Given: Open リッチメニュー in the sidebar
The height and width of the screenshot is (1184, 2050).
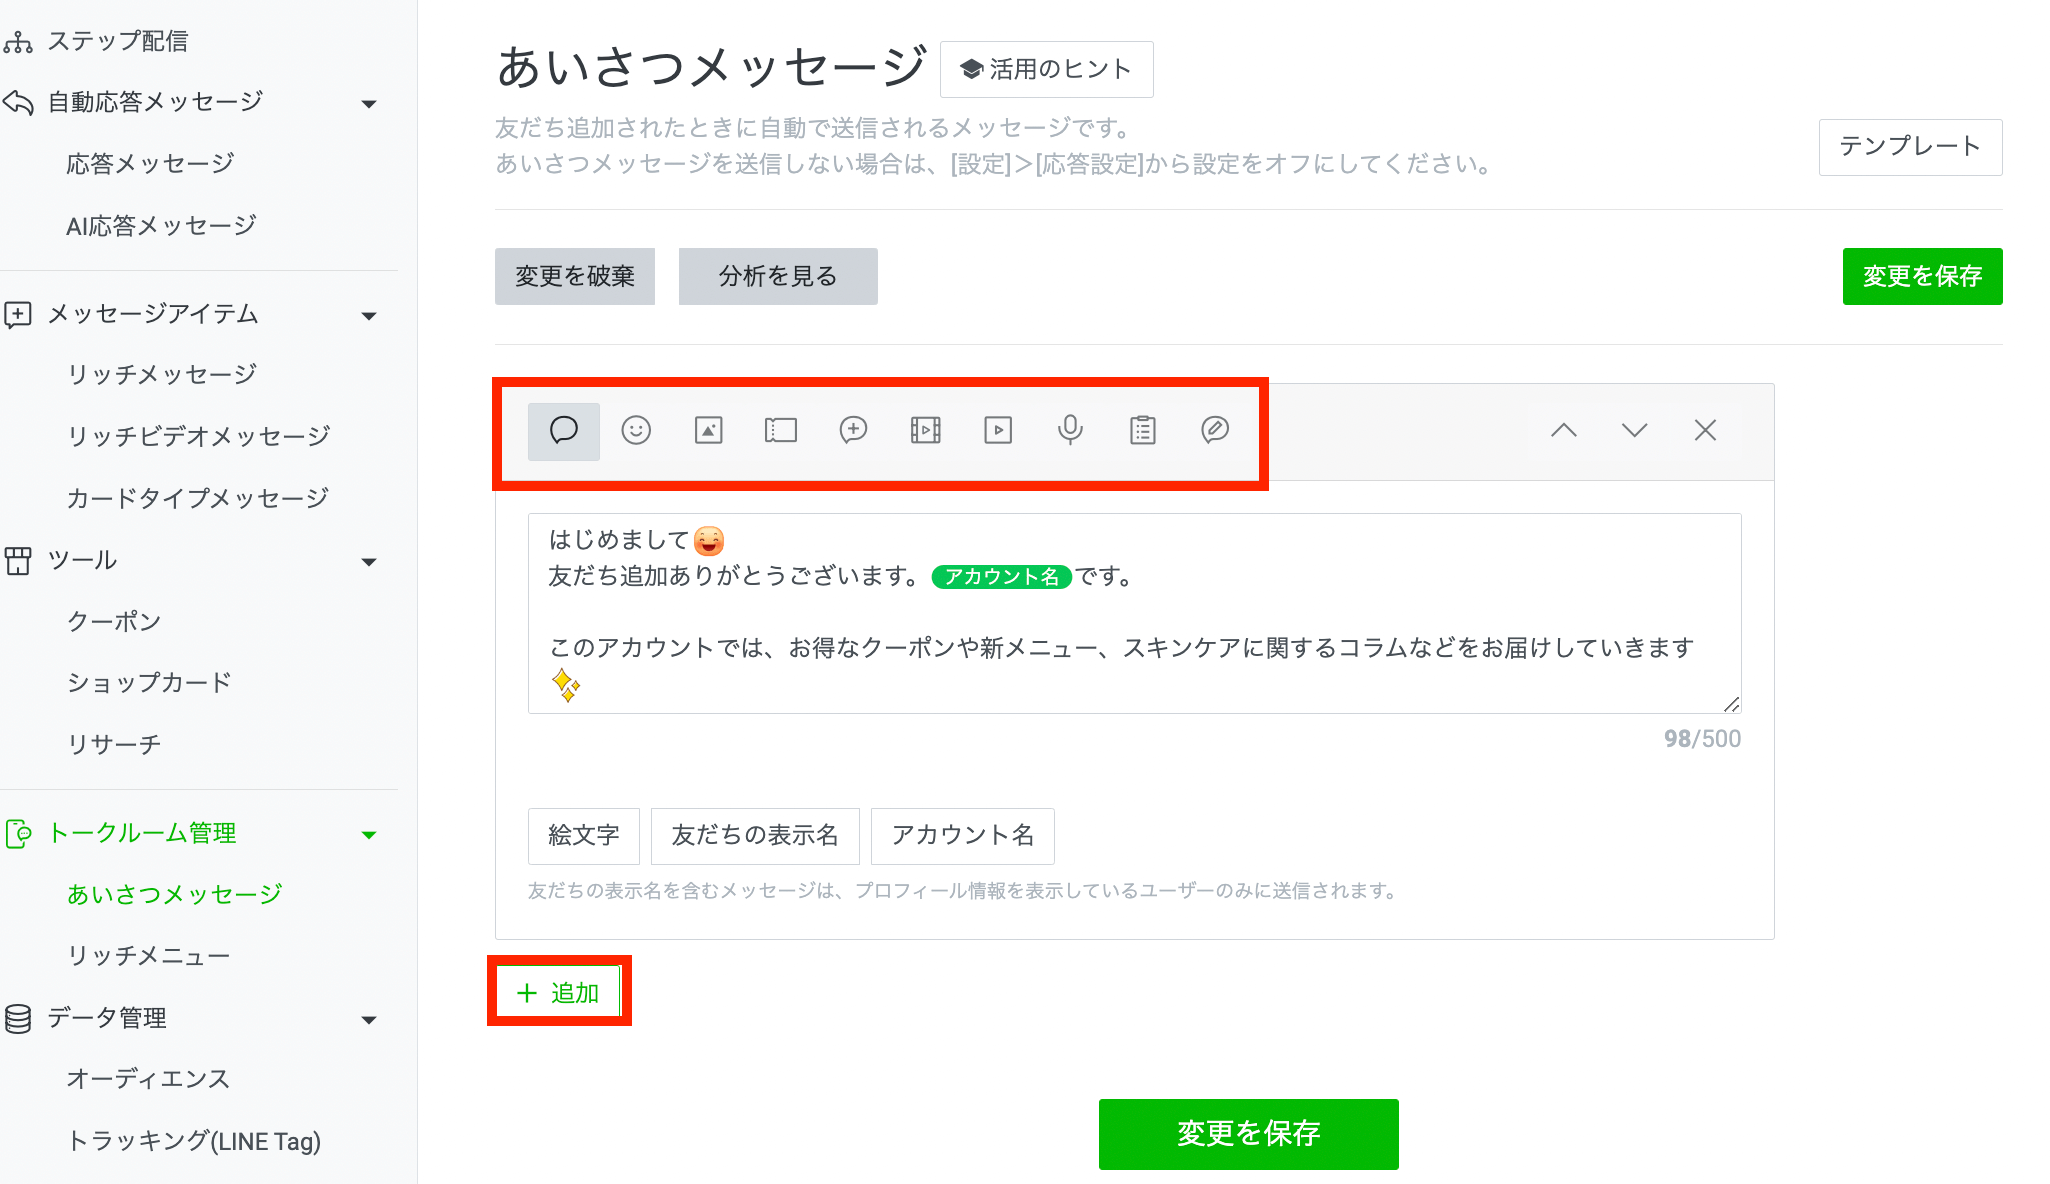Looking at the screenshot, I should [149, 956].
